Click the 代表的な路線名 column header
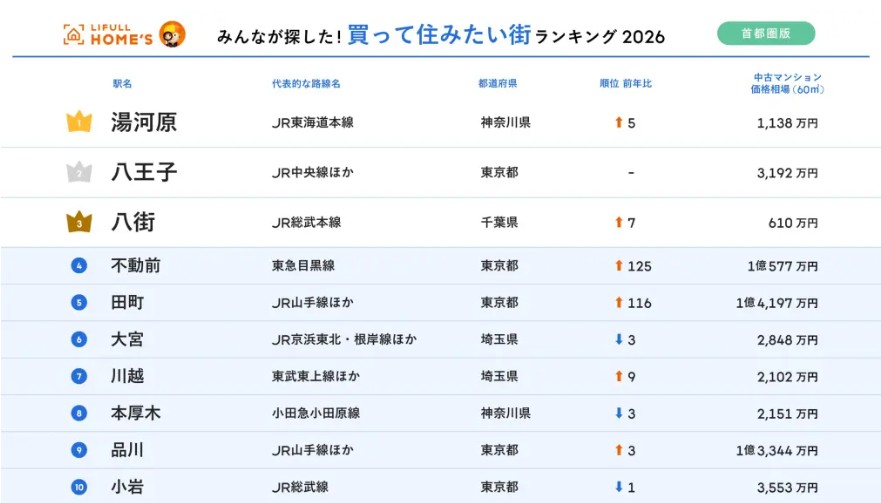 [306, 84]
